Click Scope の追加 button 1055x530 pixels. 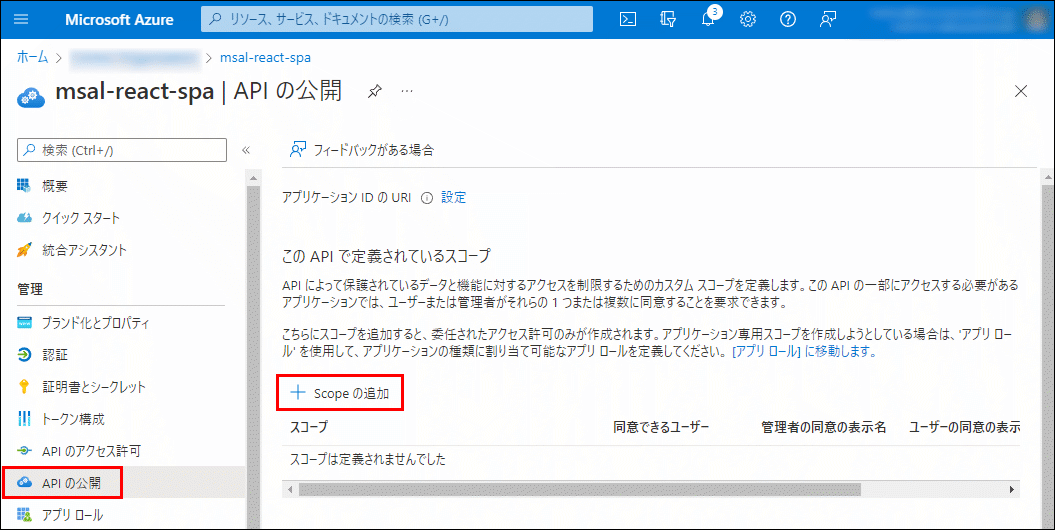coord(340,393)
